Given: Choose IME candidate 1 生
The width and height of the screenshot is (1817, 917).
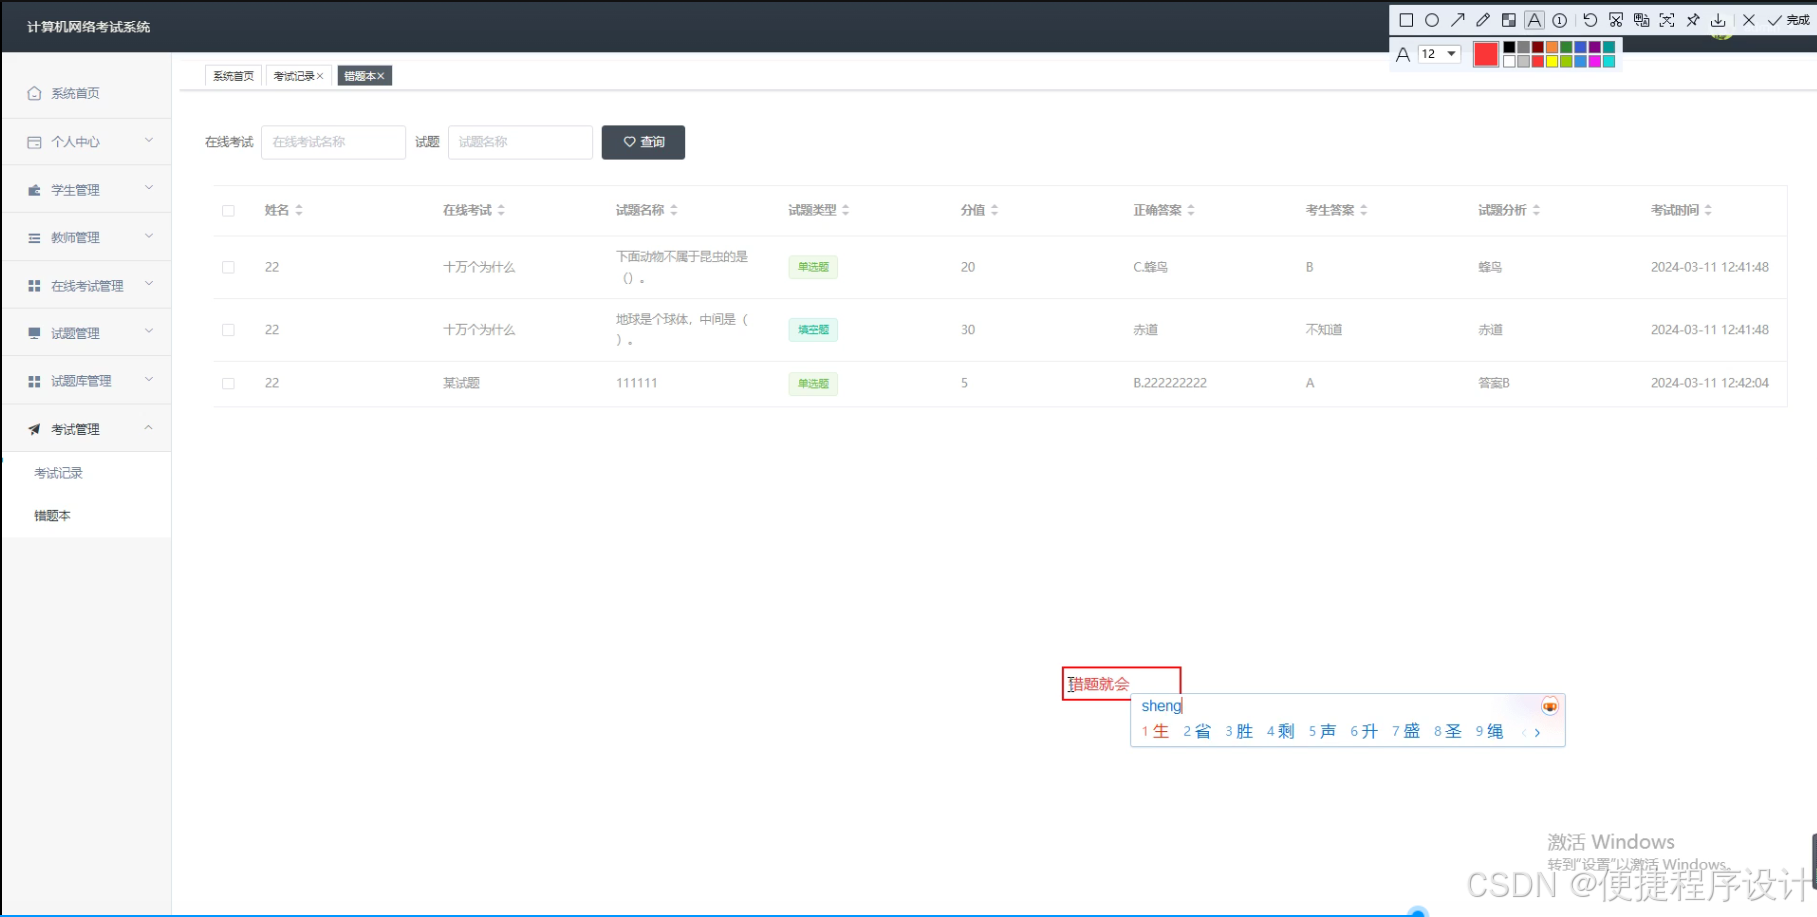Looking at the screenshot, I should (1155, 731).
